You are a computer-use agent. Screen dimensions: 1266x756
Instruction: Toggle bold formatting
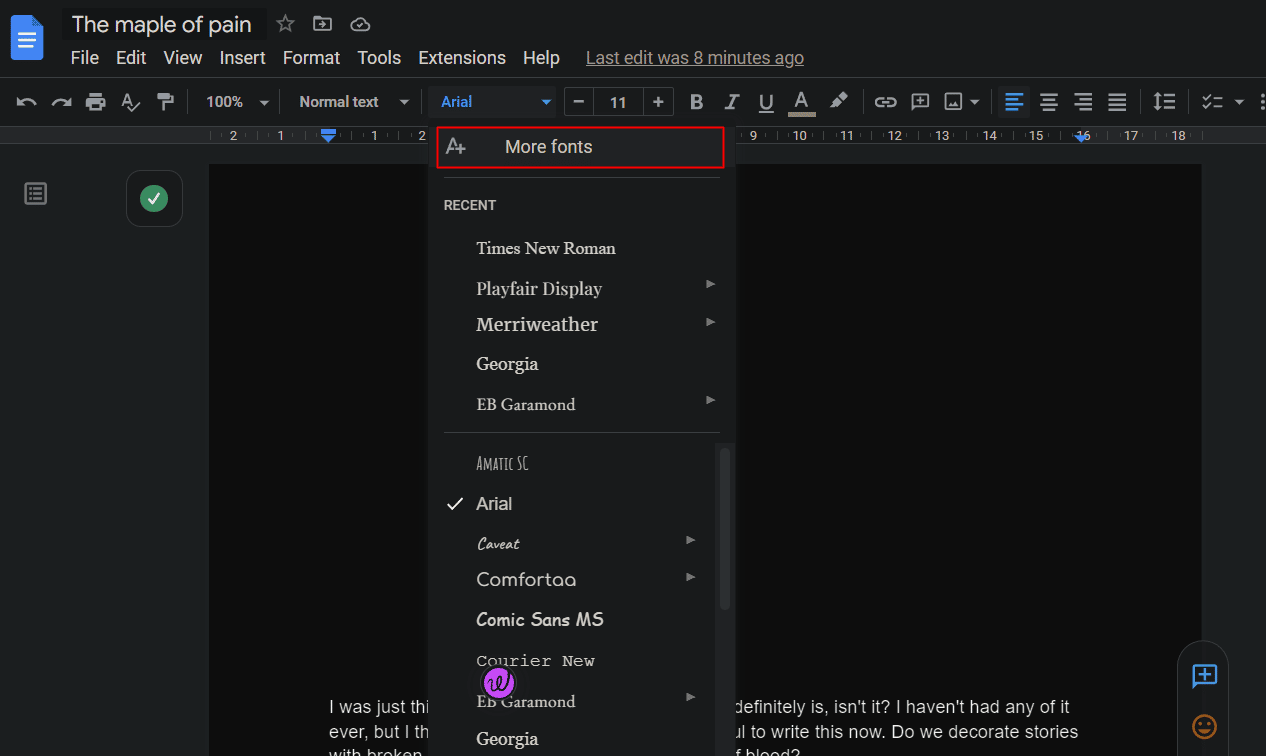tap(697, 102)
